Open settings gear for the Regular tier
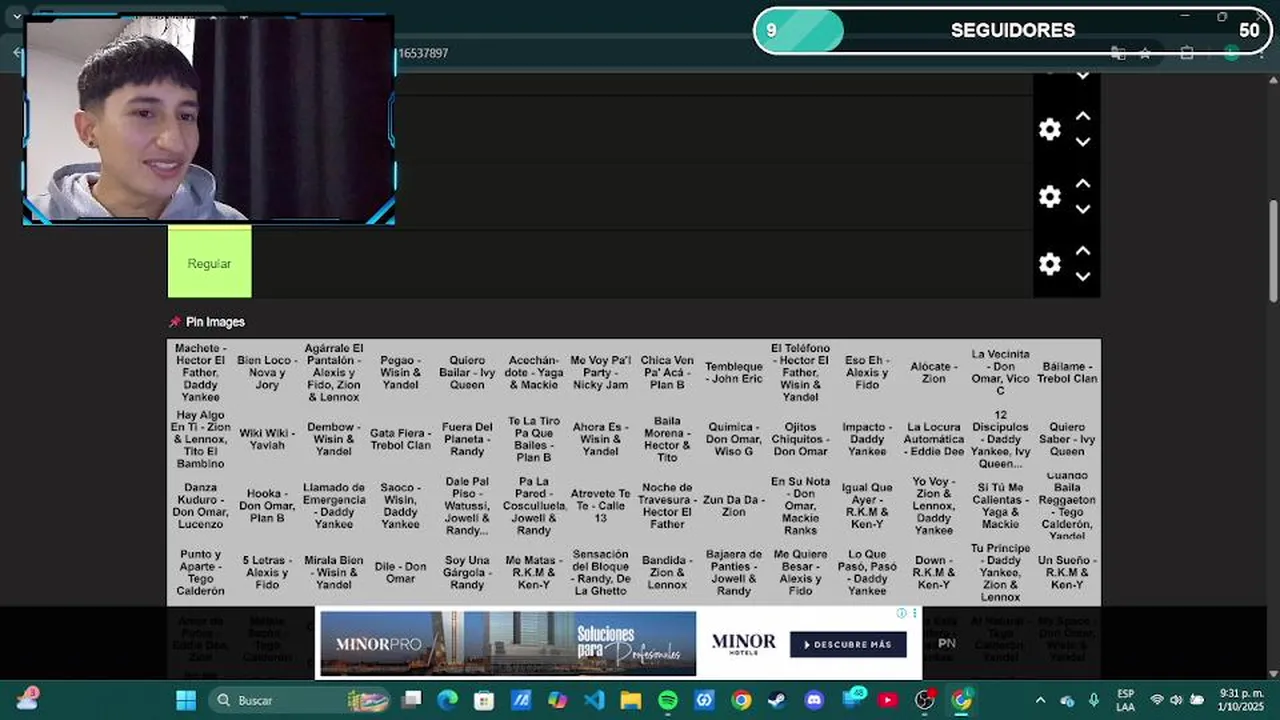1280x720 pixels. pyautogui.click(x=1049, y=264)
